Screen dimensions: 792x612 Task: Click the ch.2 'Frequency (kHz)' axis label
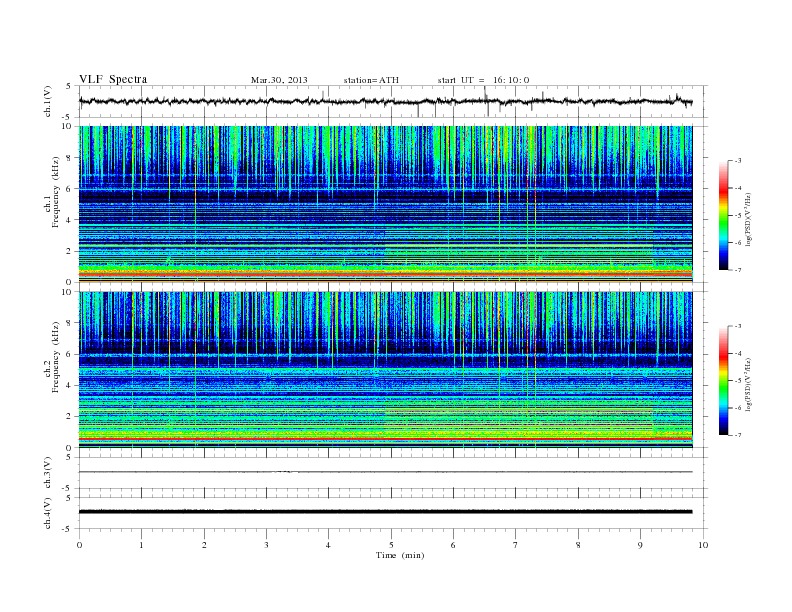[x=55, y=357]
